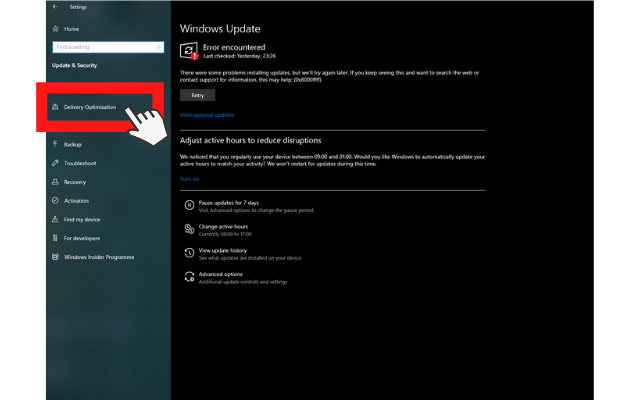Viewport: 640px width, 400px height.
Task: Click 'Visit Advanced options to change' text
Action: click(256, 211)
